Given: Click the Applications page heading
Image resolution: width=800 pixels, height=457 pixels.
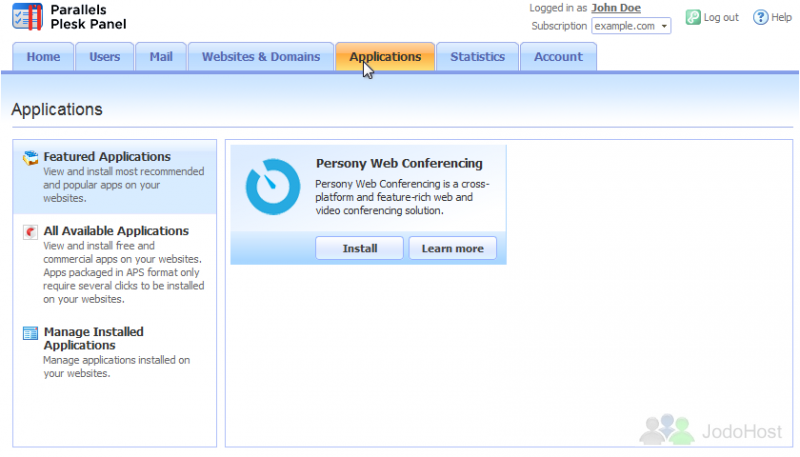Looking at the screenshot, I should (x=57, y=109).
